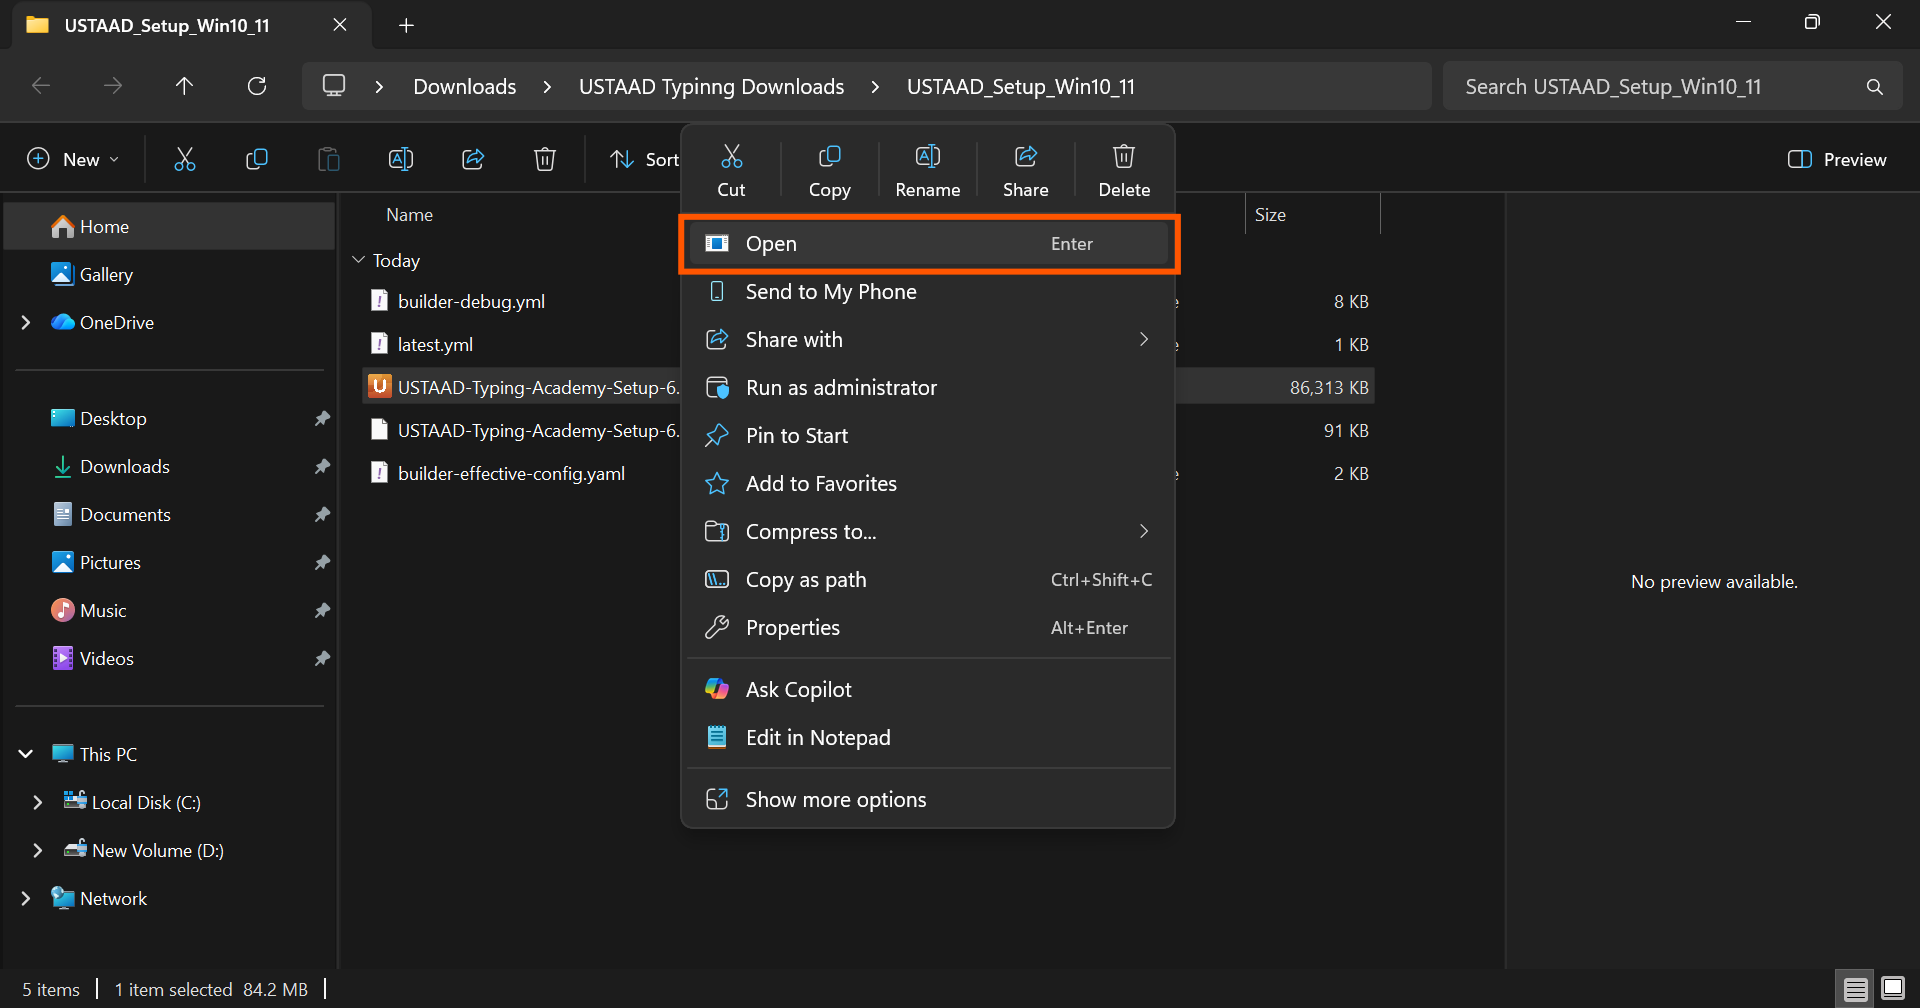Open the New dropdown menu
1920x1008 pixels.
tap(73, 159)
